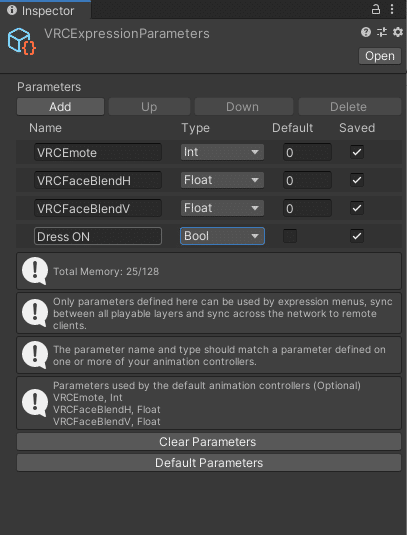
Task: Open the Inspector three-dot options menu
Action: pos(392,10)
